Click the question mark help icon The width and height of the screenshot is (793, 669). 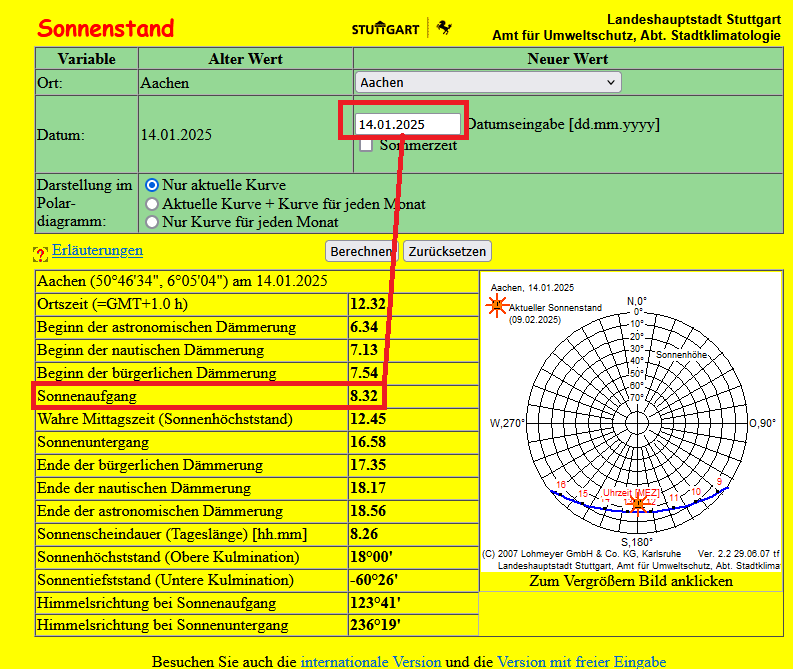click(x=41, y=254)
